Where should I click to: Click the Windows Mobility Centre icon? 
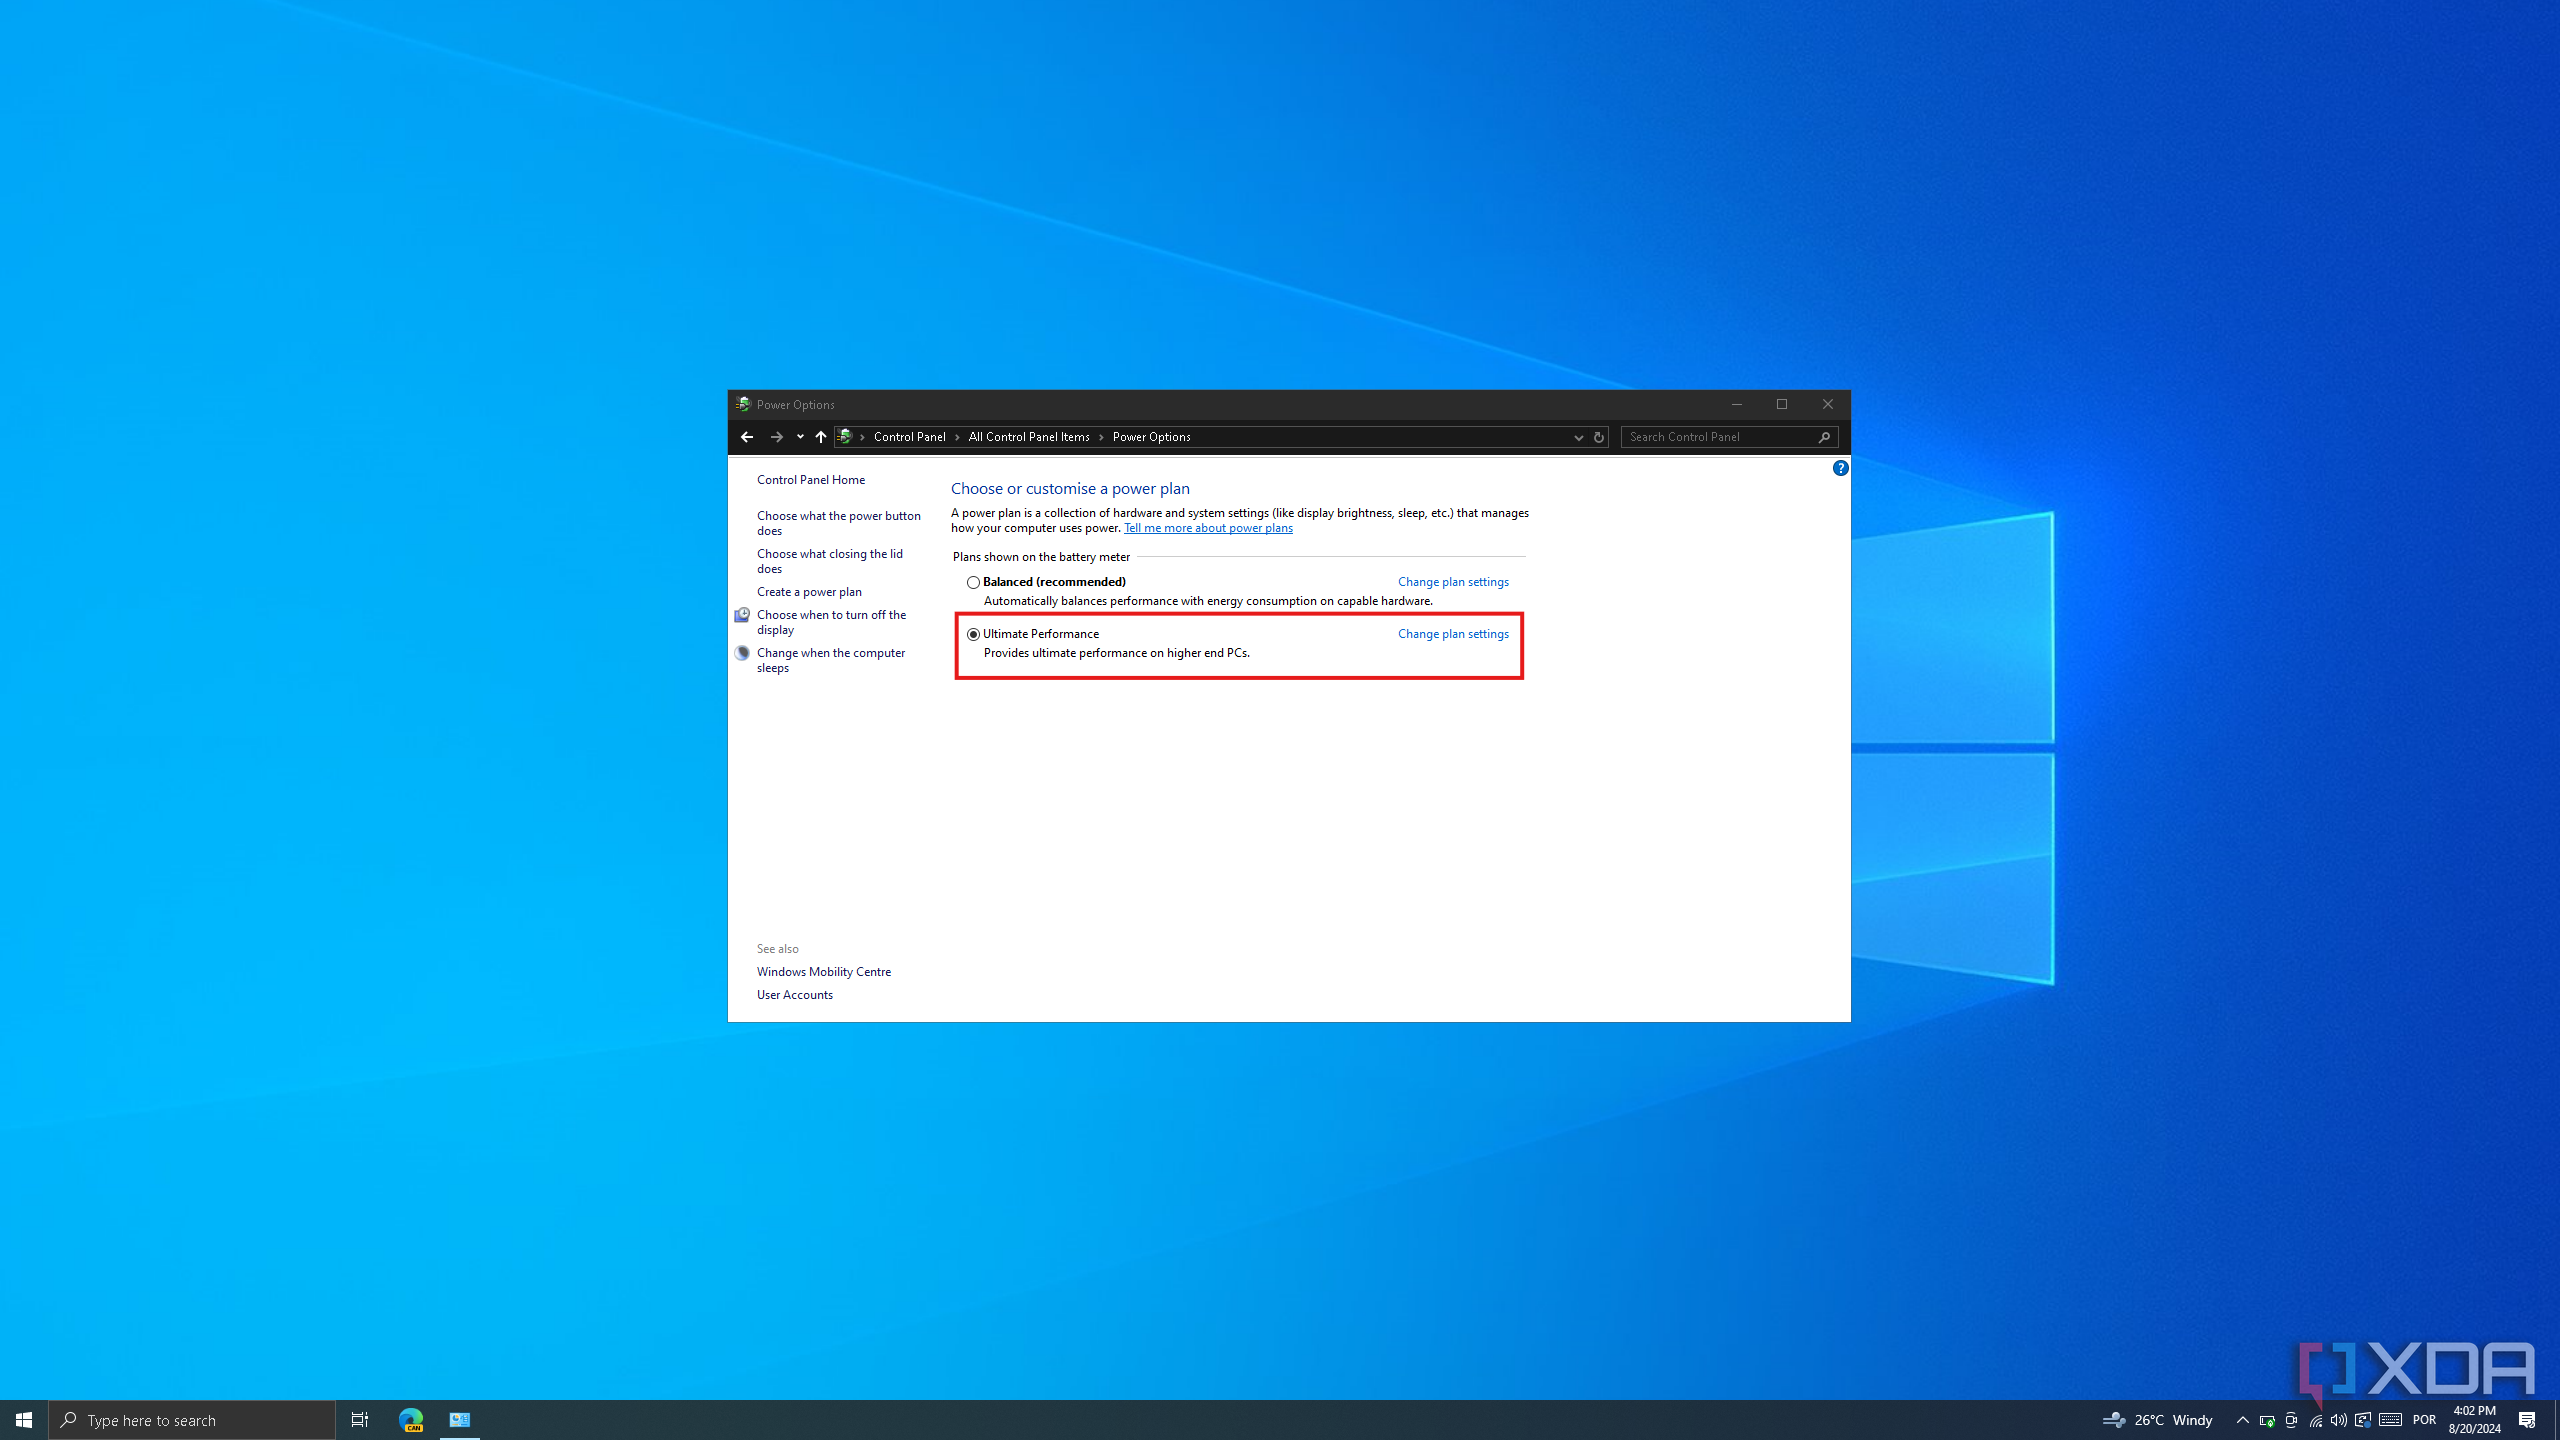[x=823, y=971]
